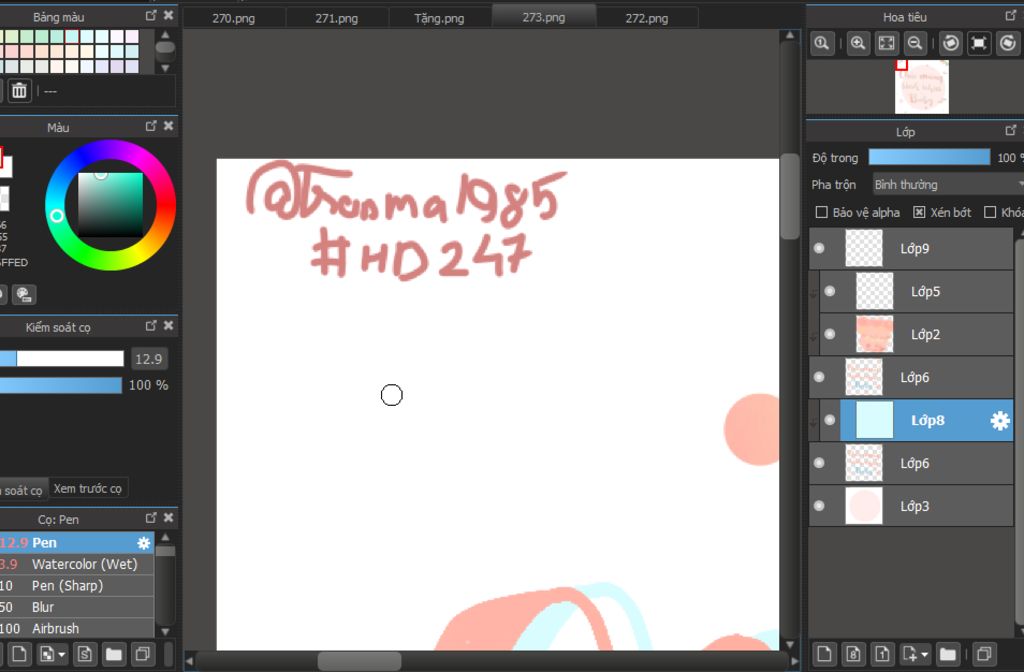Delete color with palette trash icon

(20, 90)
